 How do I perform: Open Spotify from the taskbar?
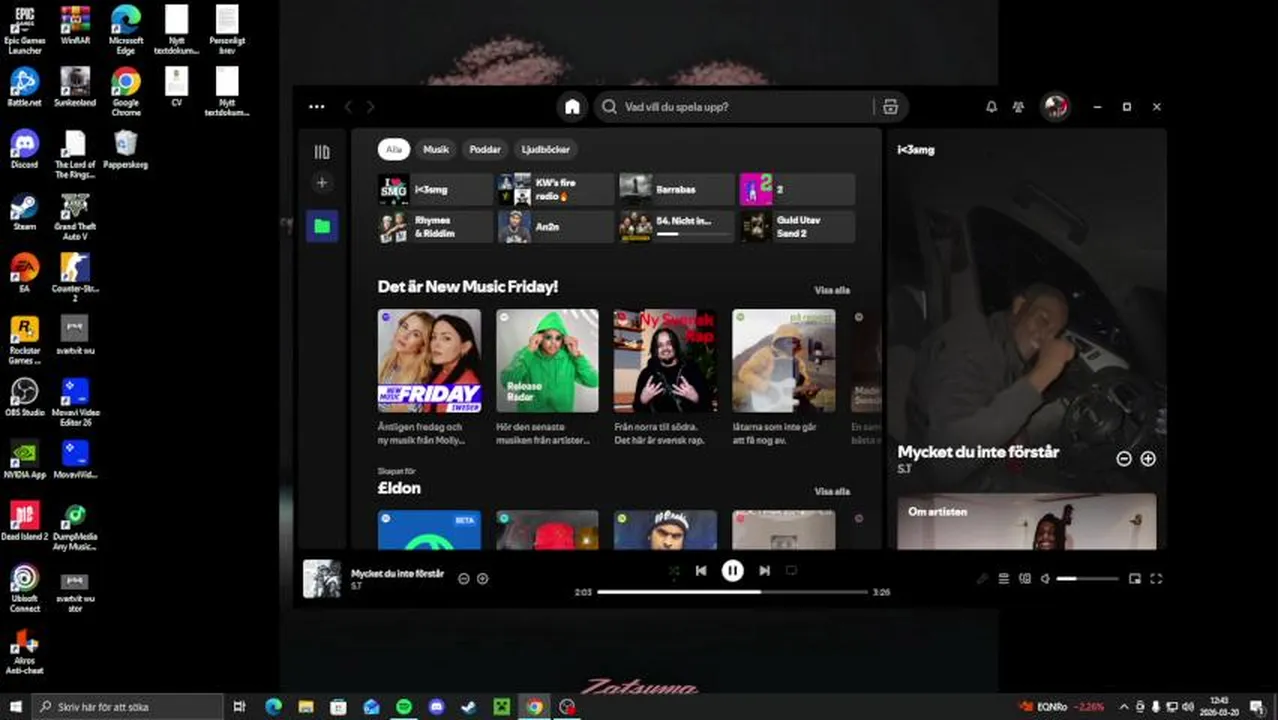404,707
